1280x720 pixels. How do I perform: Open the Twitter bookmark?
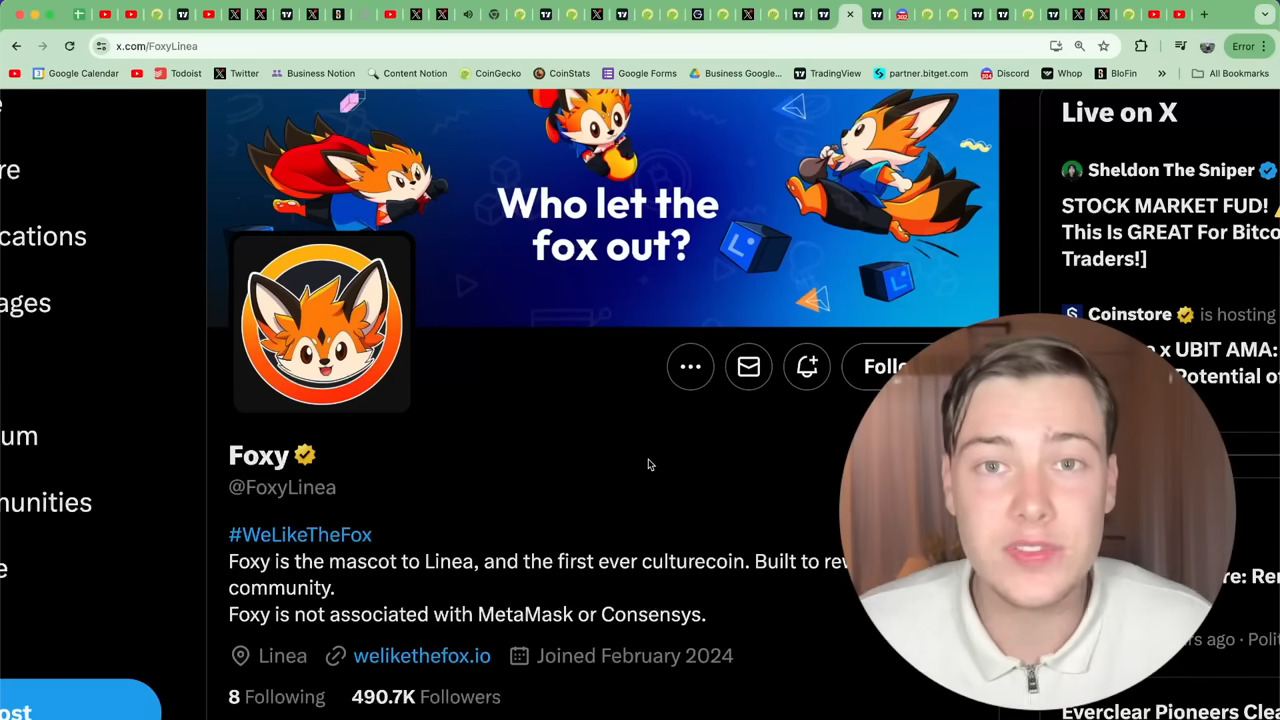[235, 73]
